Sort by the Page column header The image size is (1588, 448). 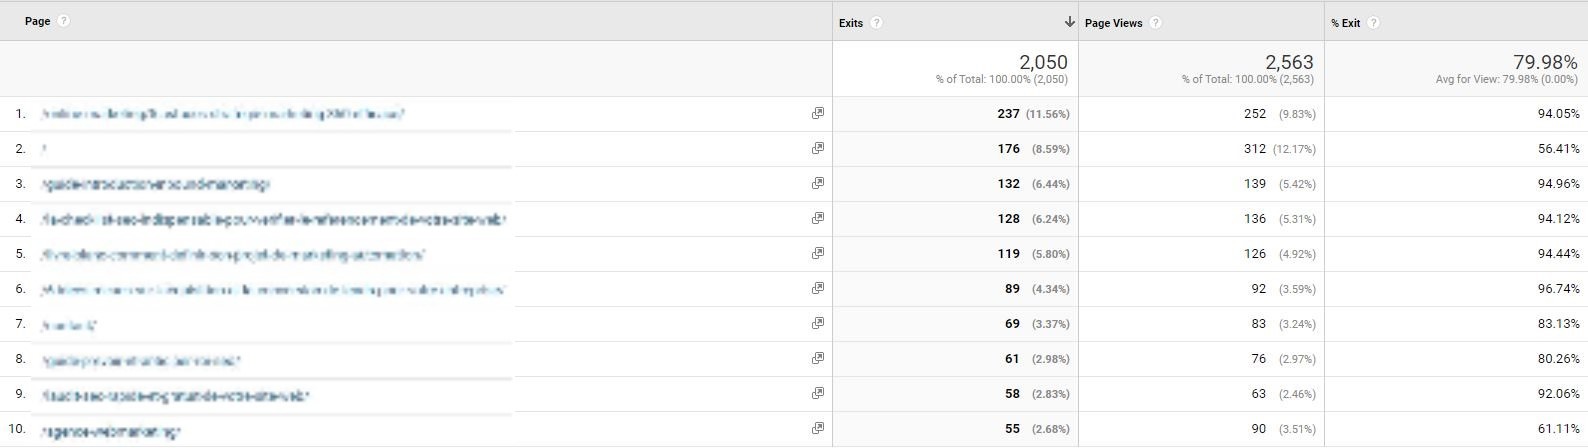[x=37, y=21]
